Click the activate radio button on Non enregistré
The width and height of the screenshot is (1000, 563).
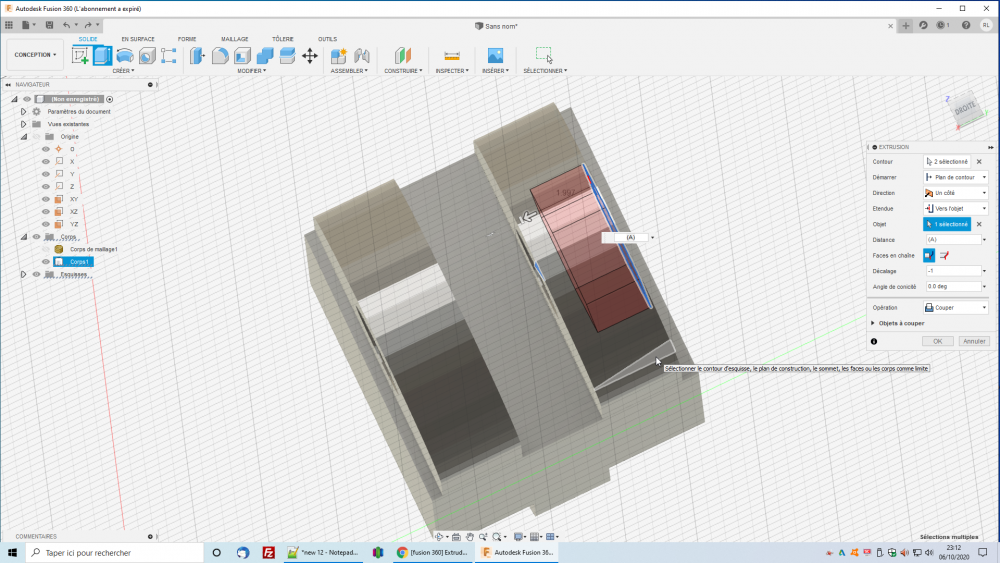[110, 99]
